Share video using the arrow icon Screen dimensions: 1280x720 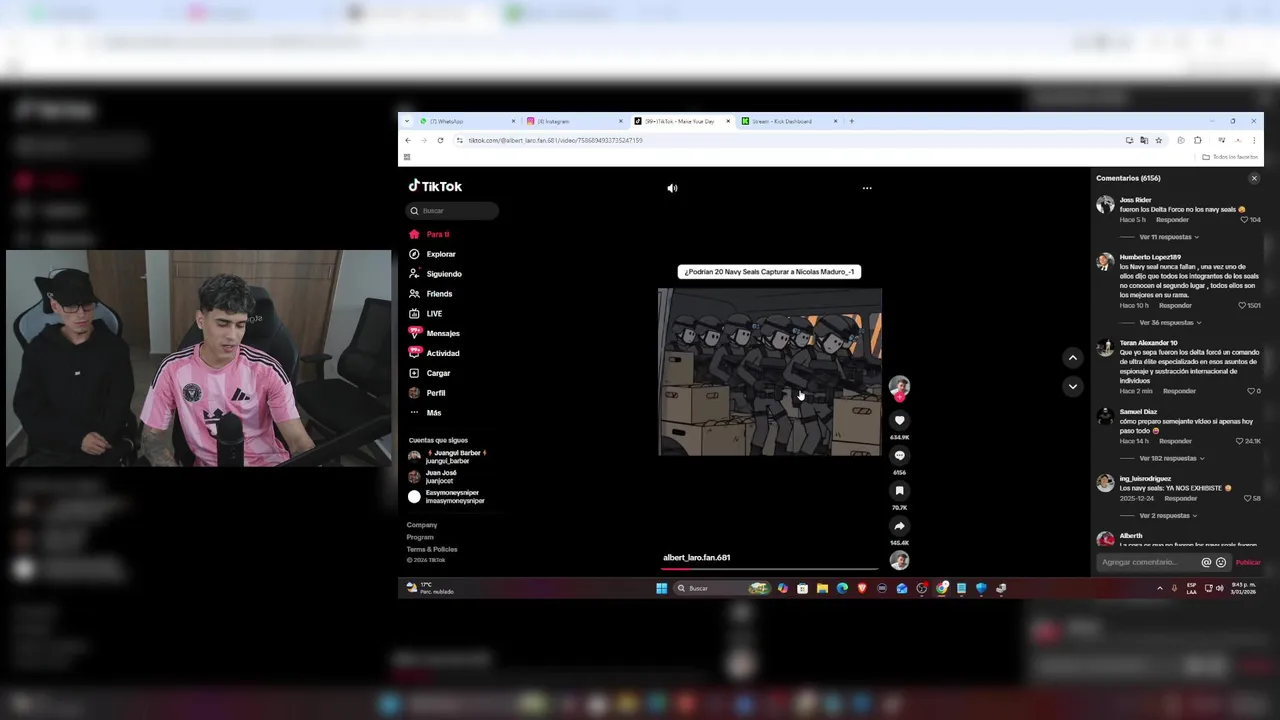(x=899, y=526)
